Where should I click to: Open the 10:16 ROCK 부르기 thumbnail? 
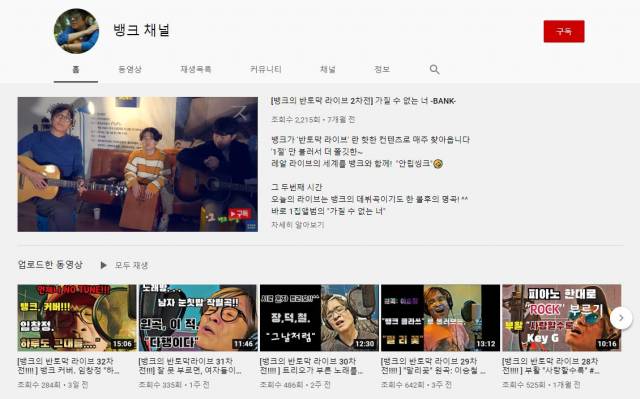[561, 318]
